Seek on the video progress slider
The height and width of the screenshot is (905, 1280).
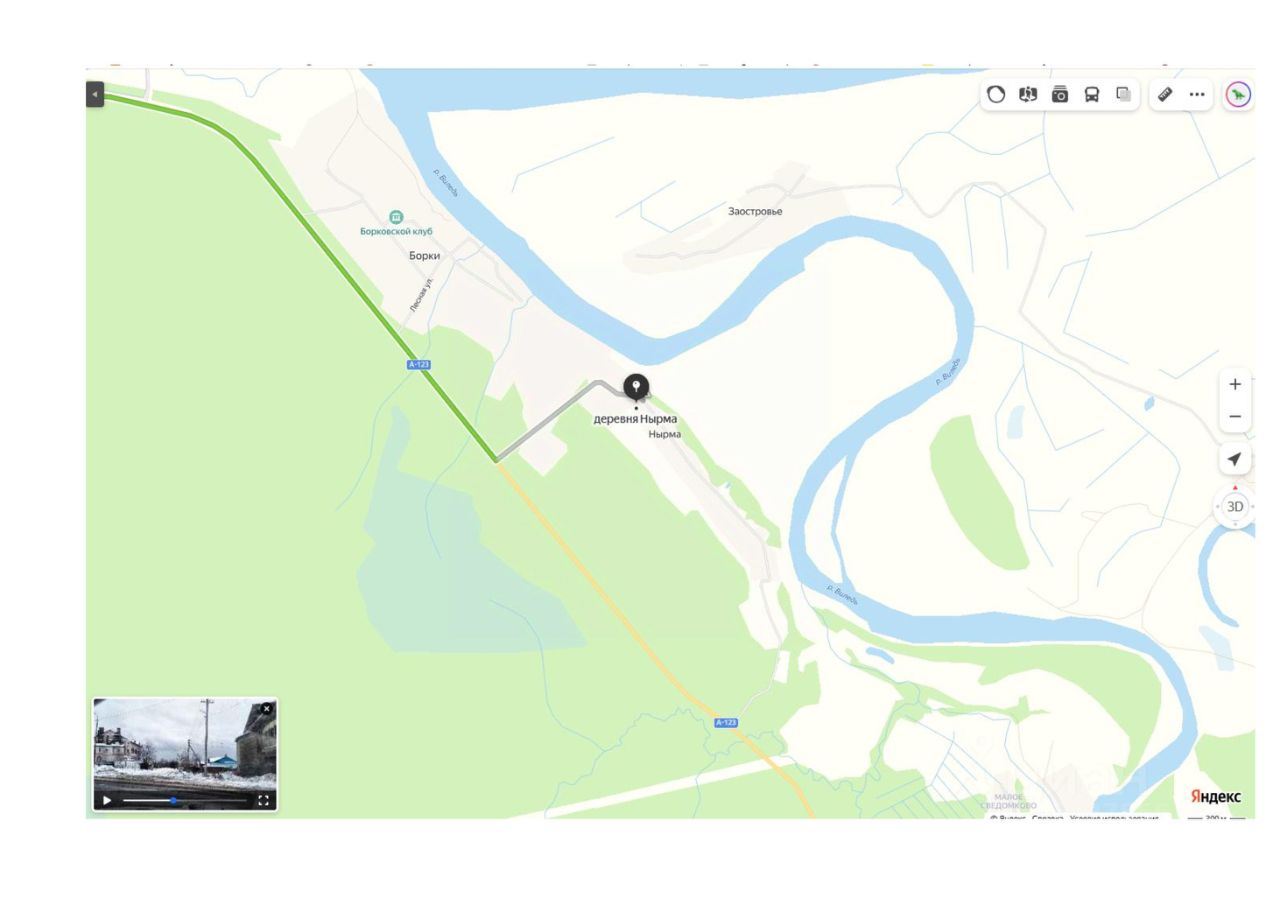pos(184,801)
